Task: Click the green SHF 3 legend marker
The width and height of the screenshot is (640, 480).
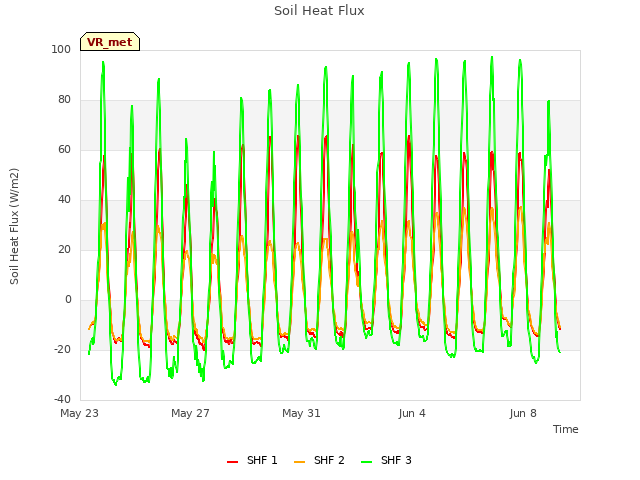Action: [x=367, y=462]
